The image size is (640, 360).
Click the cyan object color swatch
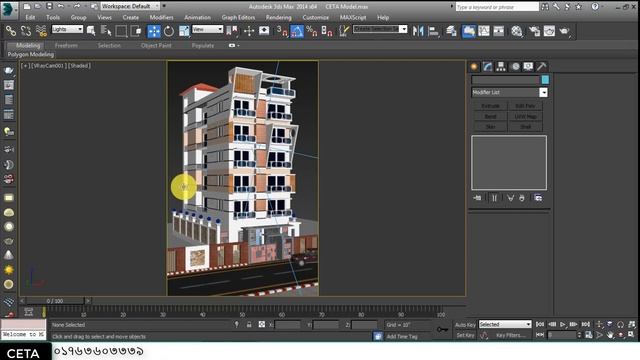click(545, 80)
